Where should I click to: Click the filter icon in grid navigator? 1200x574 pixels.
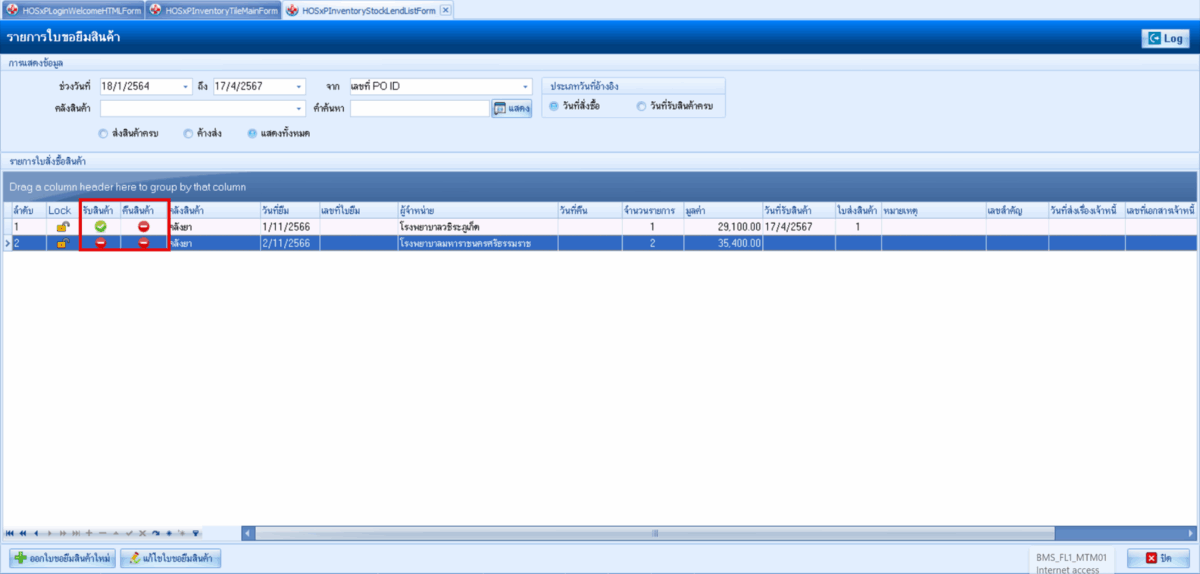click(x=196, y=533)
